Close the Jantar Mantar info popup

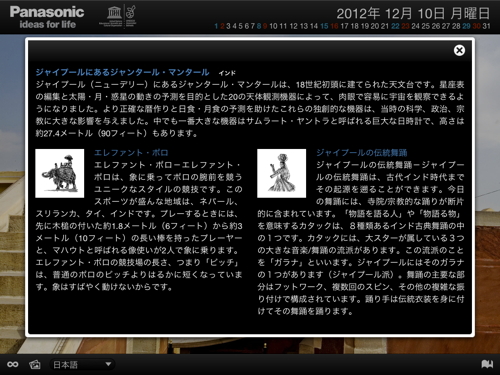pos(459,50)
